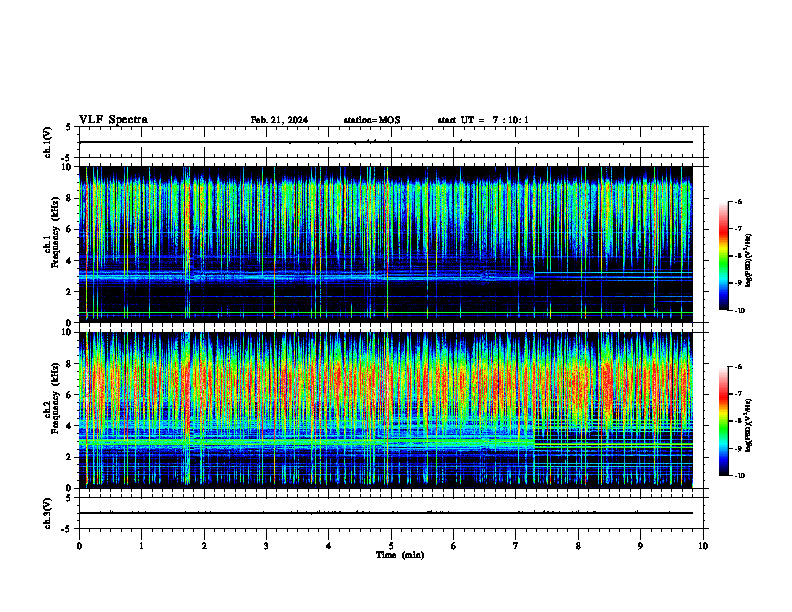
Task: Click time axis tick label "6"
Action: point(454,546)
